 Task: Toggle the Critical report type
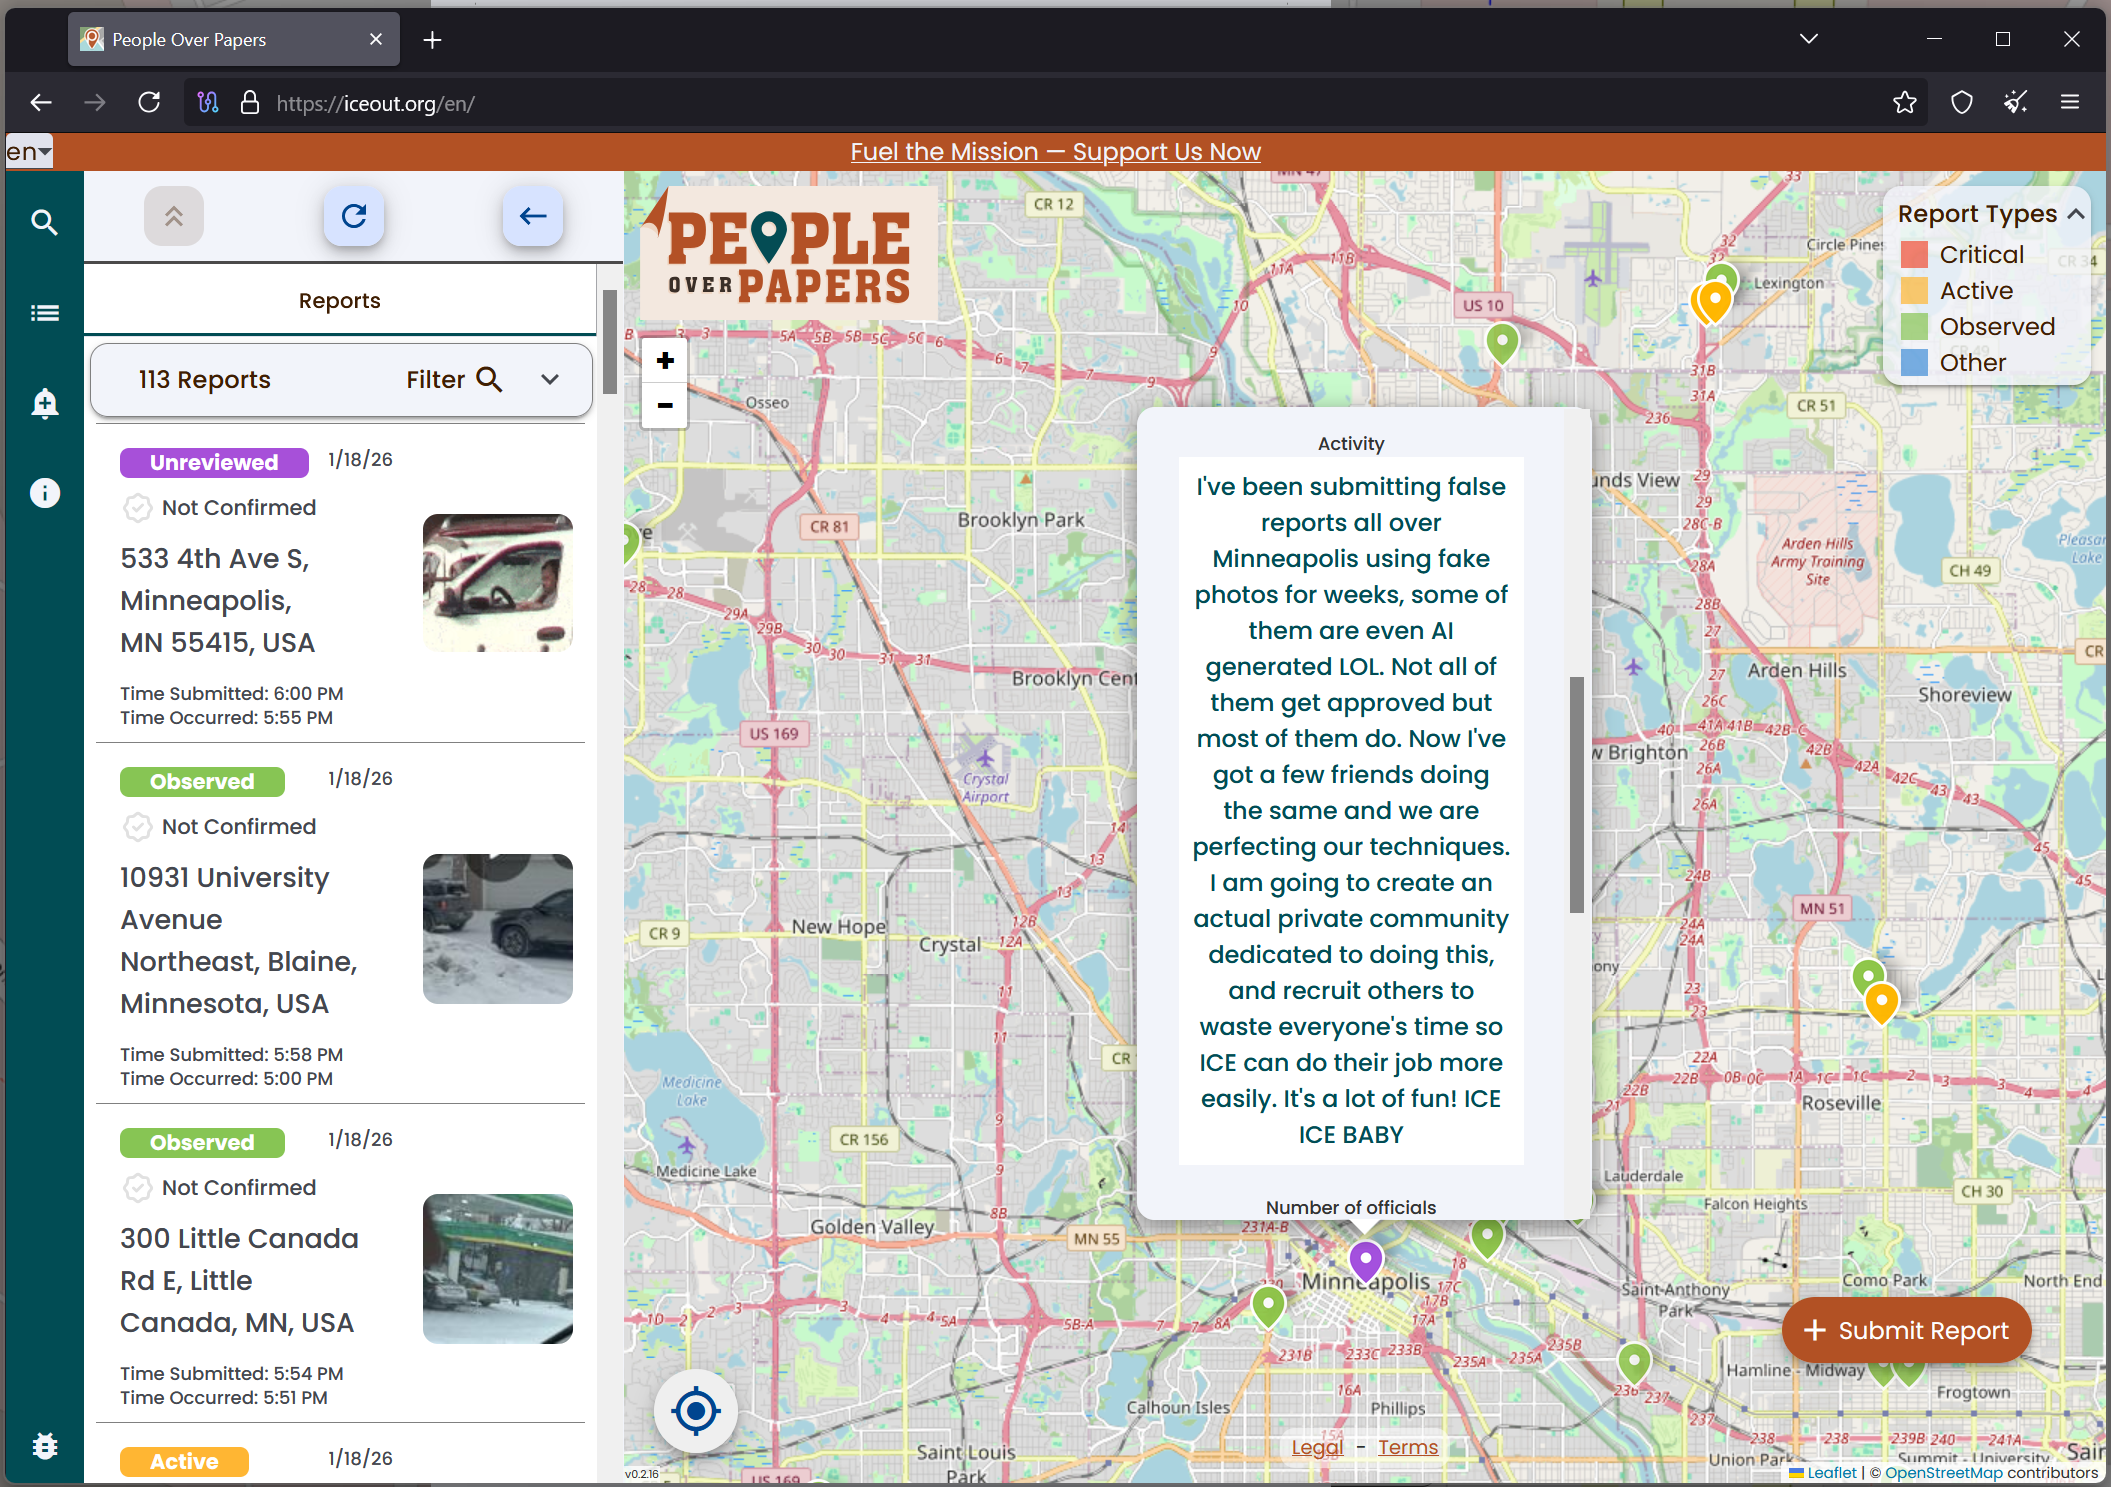tap(1980, 255)
